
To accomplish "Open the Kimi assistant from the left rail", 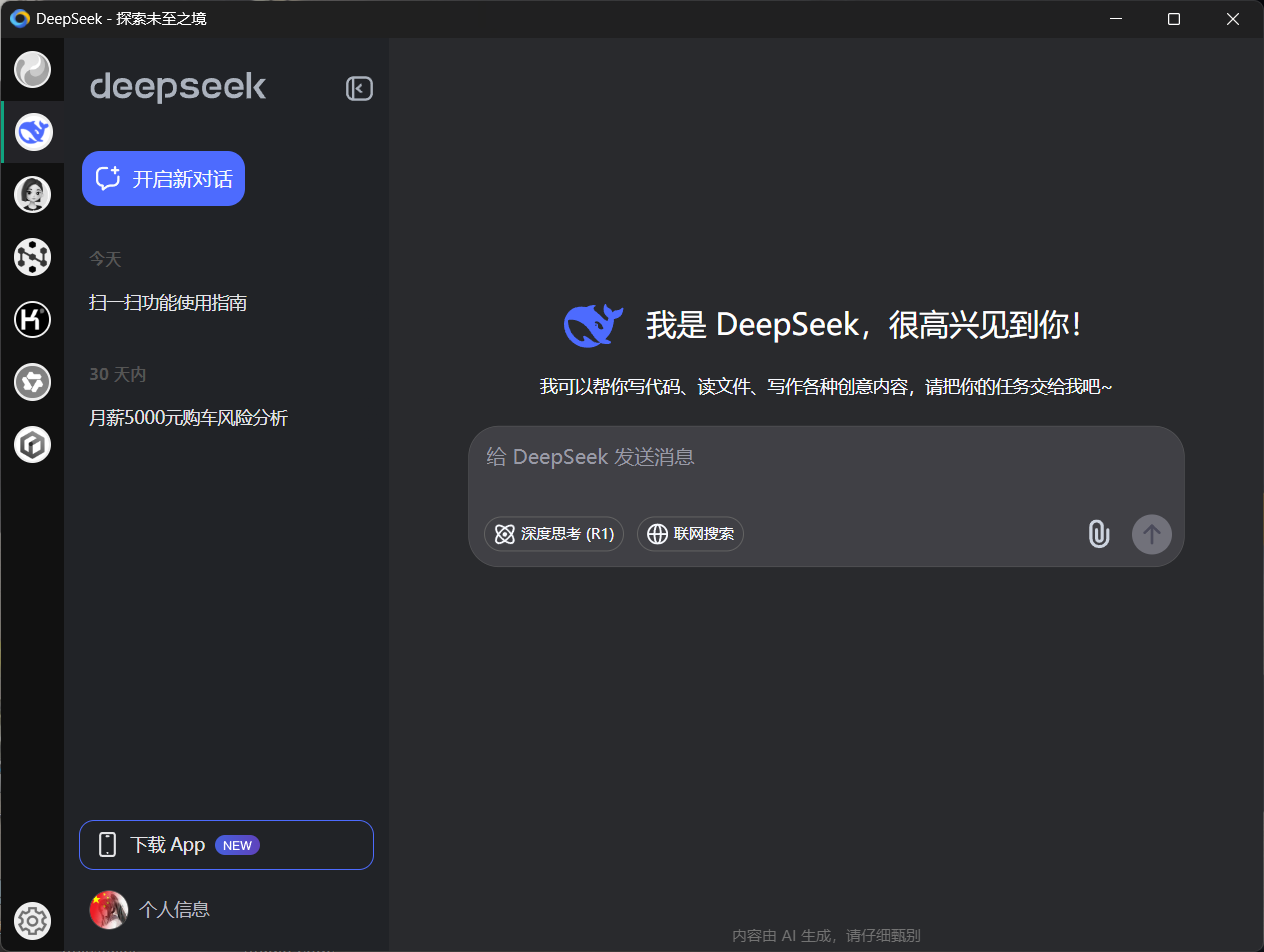I will (32, 320).
